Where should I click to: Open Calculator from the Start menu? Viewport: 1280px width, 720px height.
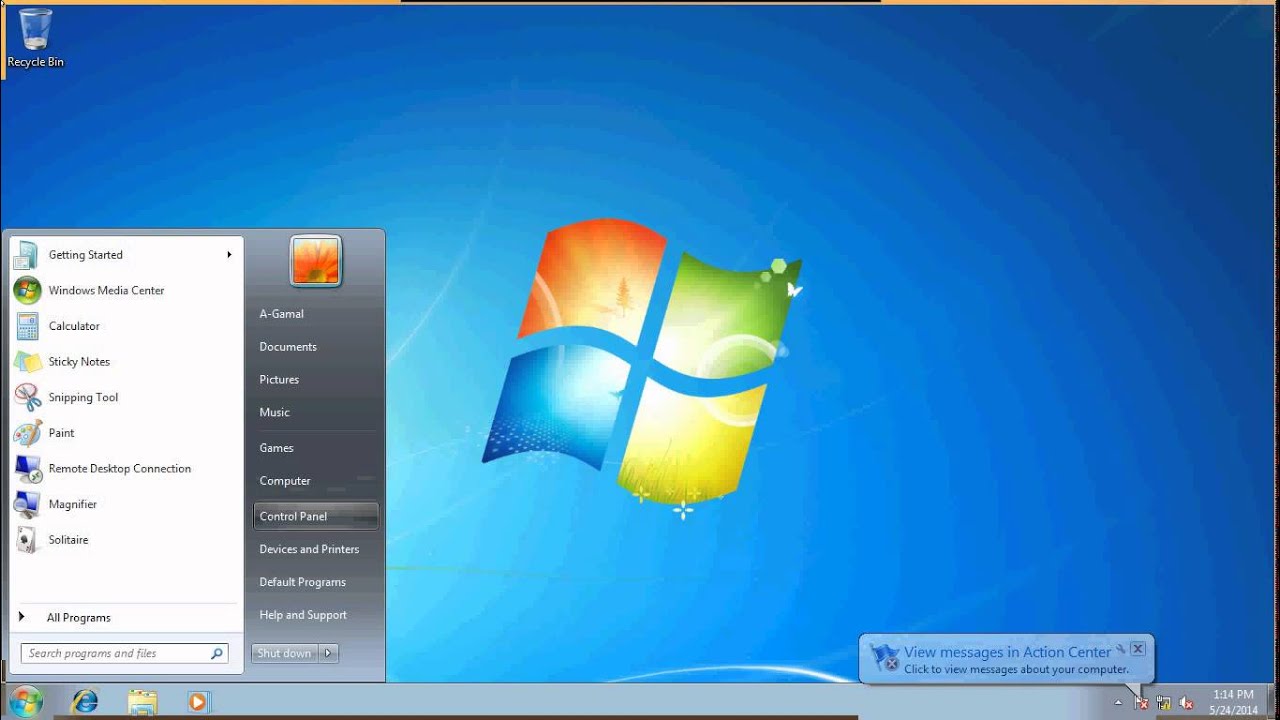point(126,326)
